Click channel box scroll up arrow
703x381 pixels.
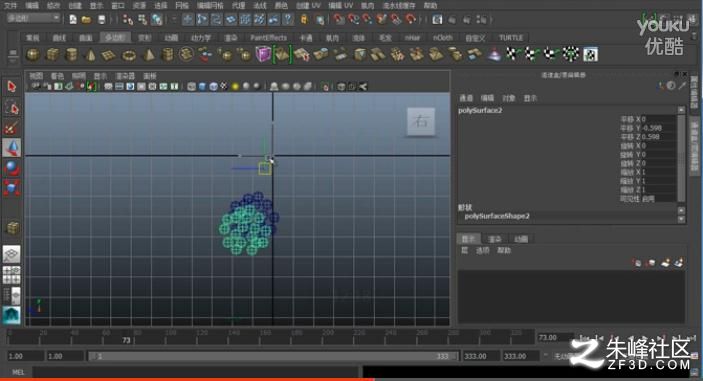click(681, 110)
